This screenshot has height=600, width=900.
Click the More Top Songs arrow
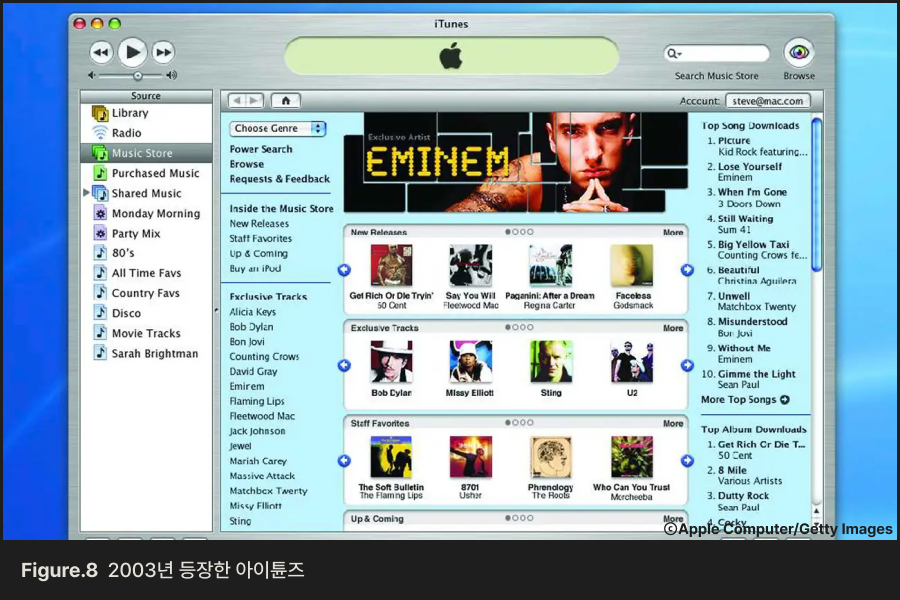point(784,400)
